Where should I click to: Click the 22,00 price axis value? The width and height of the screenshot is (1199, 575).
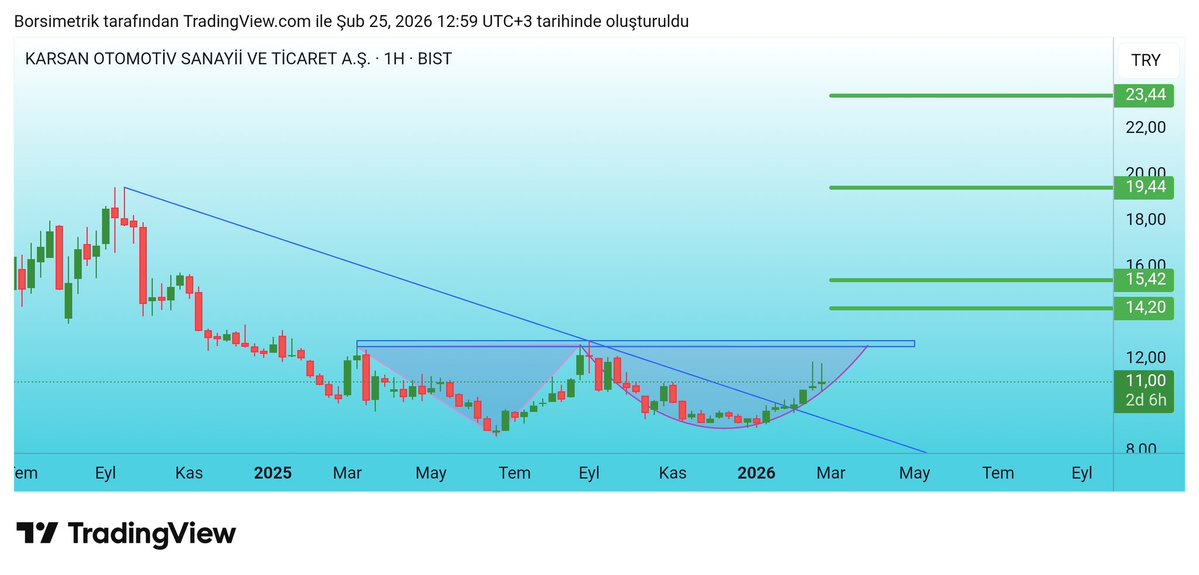[x=1145, y=127]
